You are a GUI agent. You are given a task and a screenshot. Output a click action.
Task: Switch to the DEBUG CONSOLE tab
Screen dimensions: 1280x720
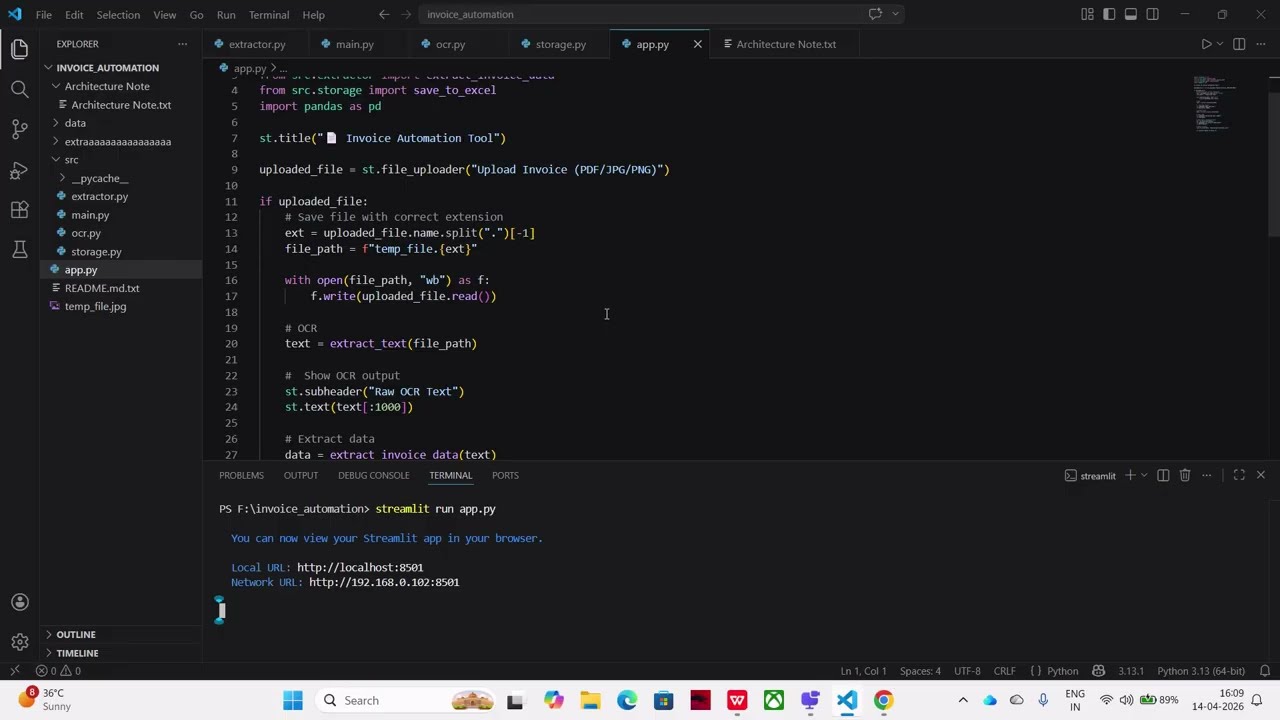[x=373, y=475]
